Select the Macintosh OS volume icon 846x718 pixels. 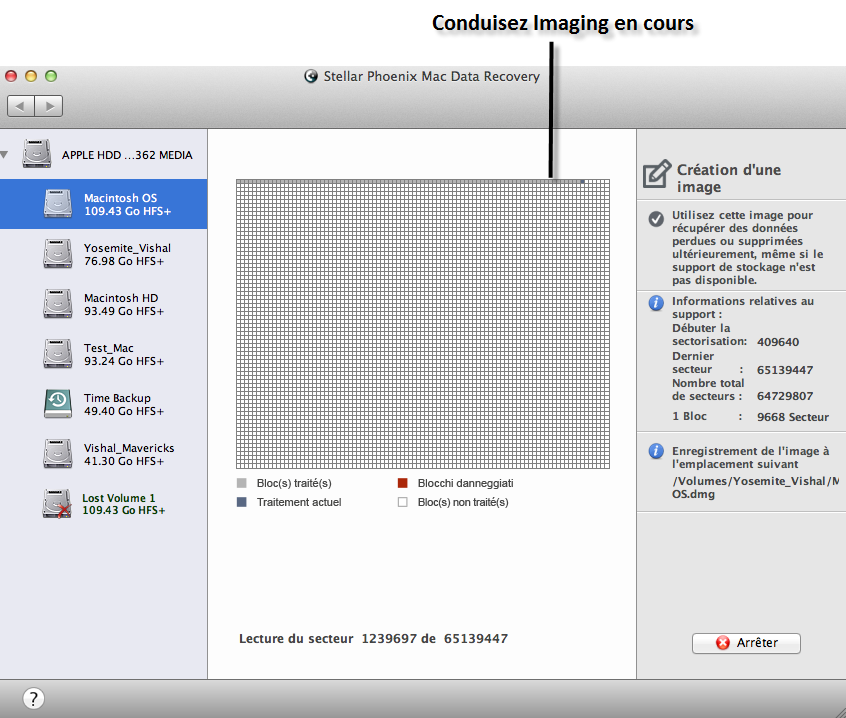[x=58, y=204]
